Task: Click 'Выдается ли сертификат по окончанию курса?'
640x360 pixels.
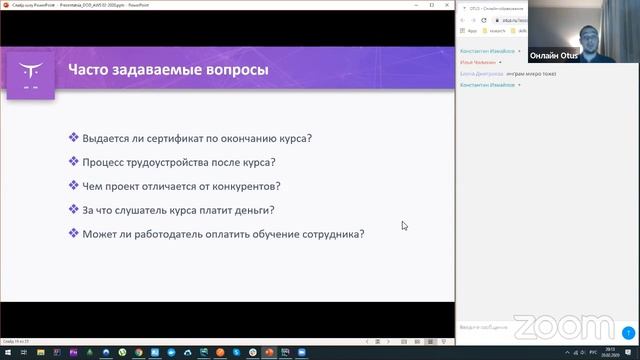Action: (x=197, y=138)
